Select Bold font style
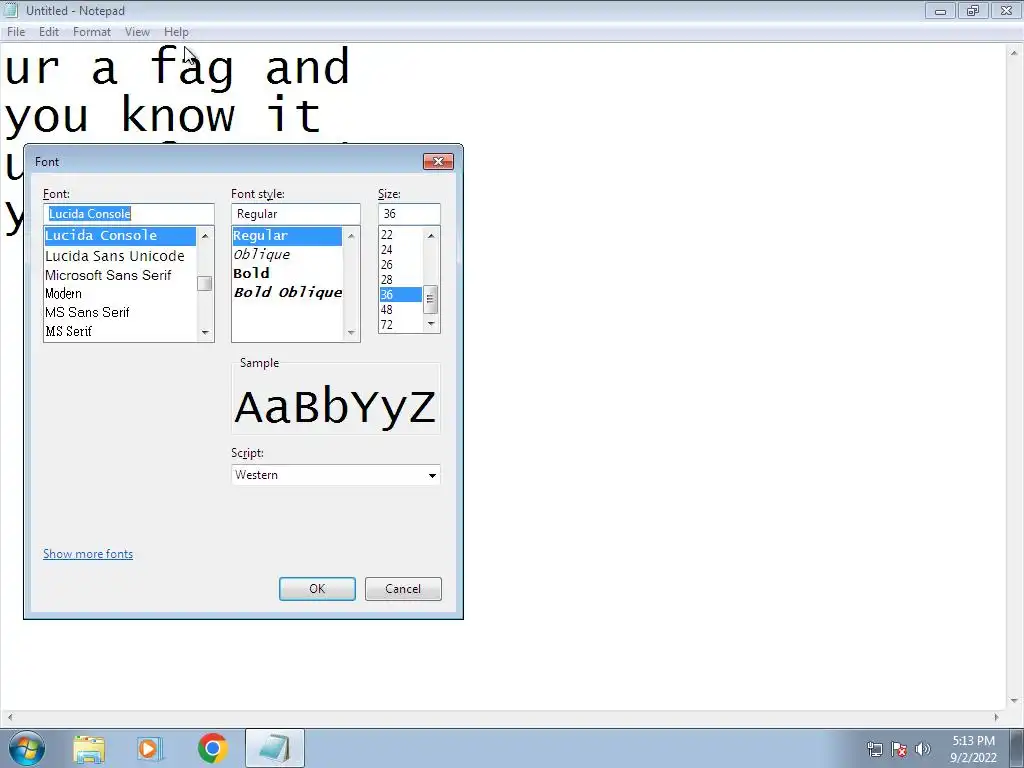 pos(287,273)
